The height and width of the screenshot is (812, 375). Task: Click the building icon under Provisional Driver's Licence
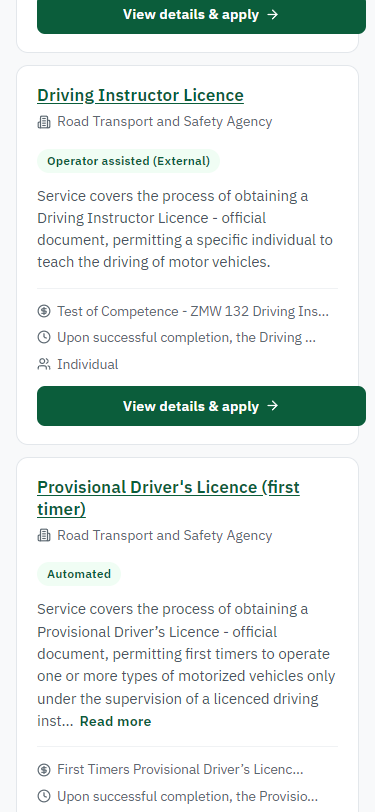coord(44,535)
